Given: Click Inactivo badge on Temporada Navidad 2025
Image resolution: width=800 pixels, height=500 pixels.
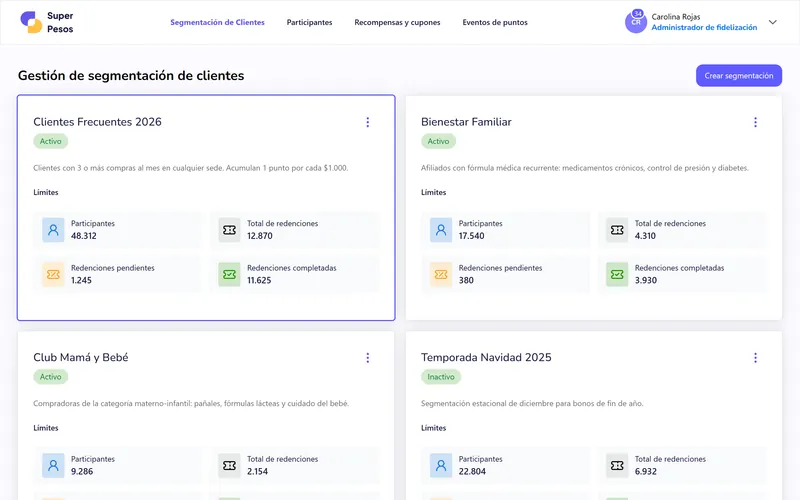Looking at the screenshot, I should (441, 377).
